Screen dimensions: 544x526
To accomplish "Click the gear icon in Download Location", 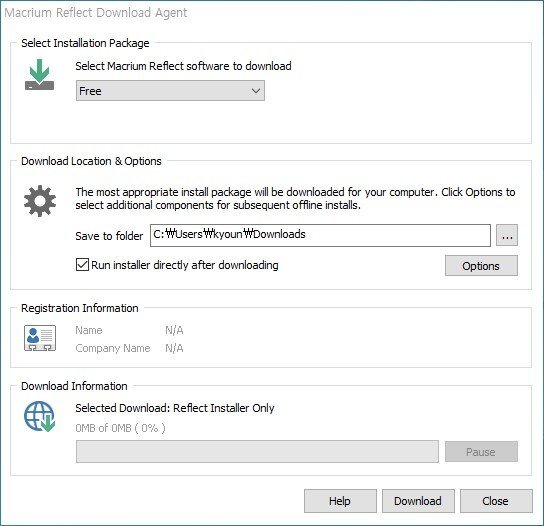I will [40, 201].
